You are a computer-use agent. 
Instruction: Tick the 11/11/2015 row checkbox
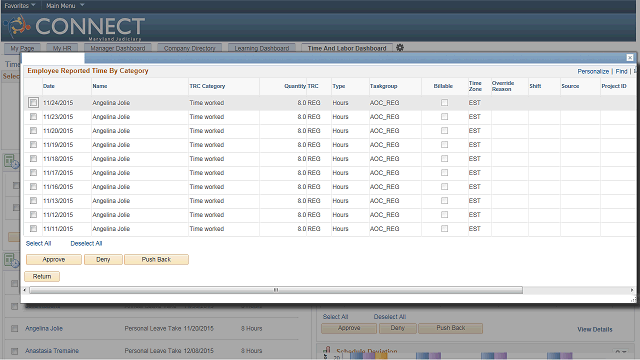33,229
